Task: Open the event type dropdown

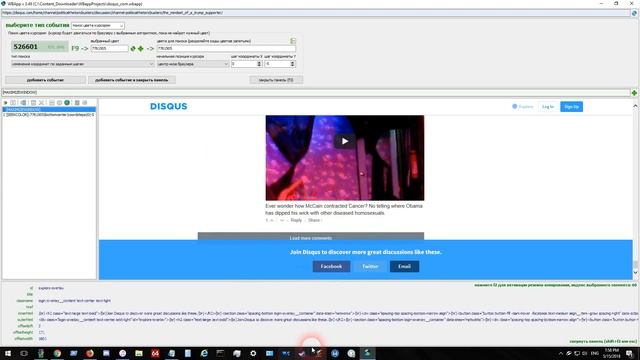Action: click(x=98, y=25)
